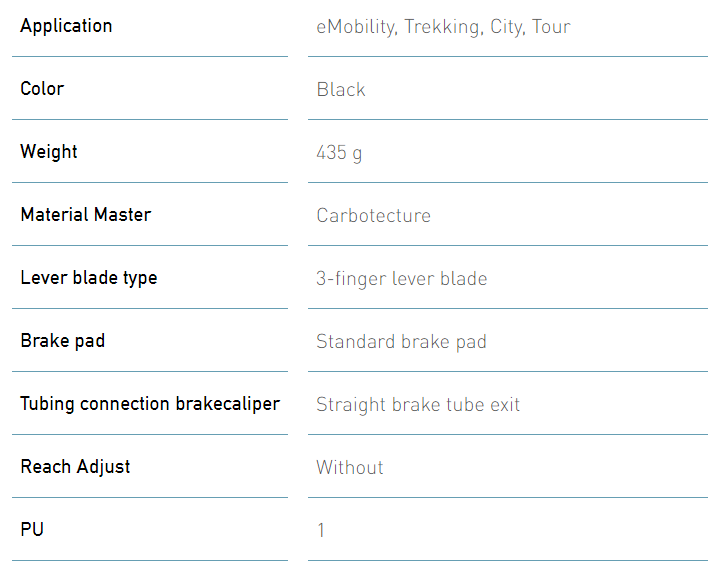Click the Lever blade type label

(89, 278)
